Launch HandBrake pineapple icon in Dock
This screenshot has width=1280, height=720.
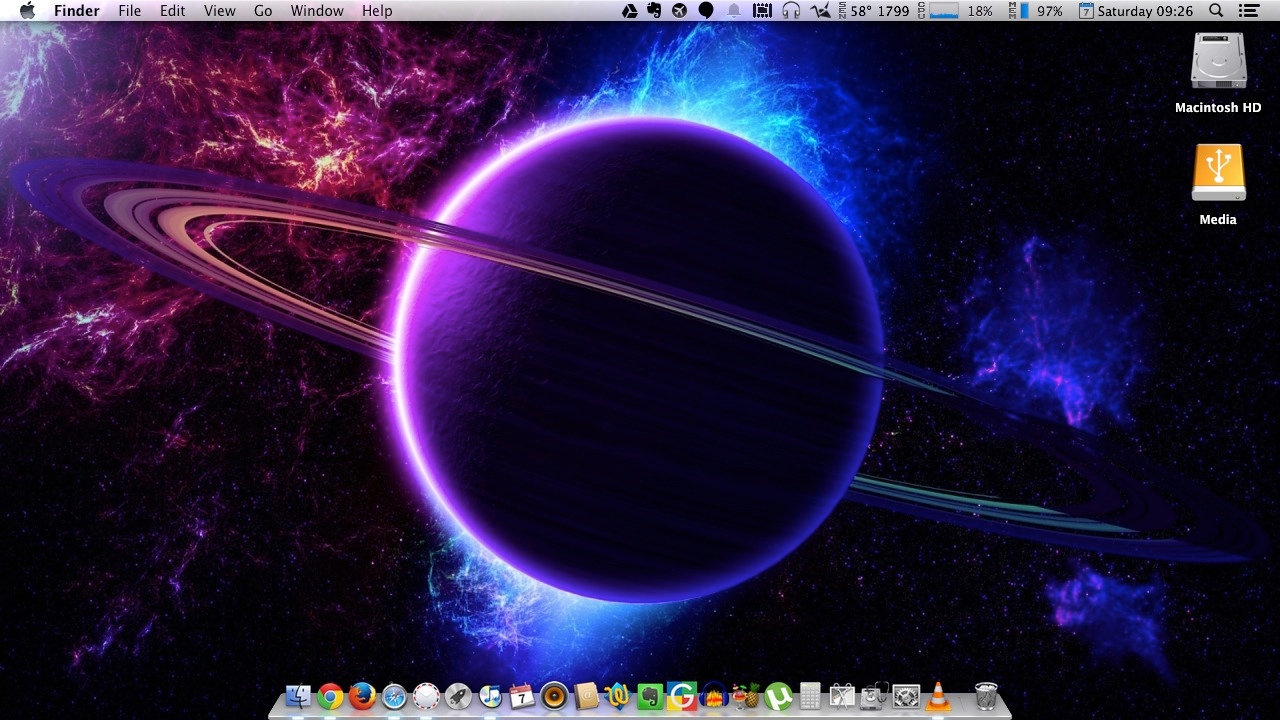pos(746,696)
